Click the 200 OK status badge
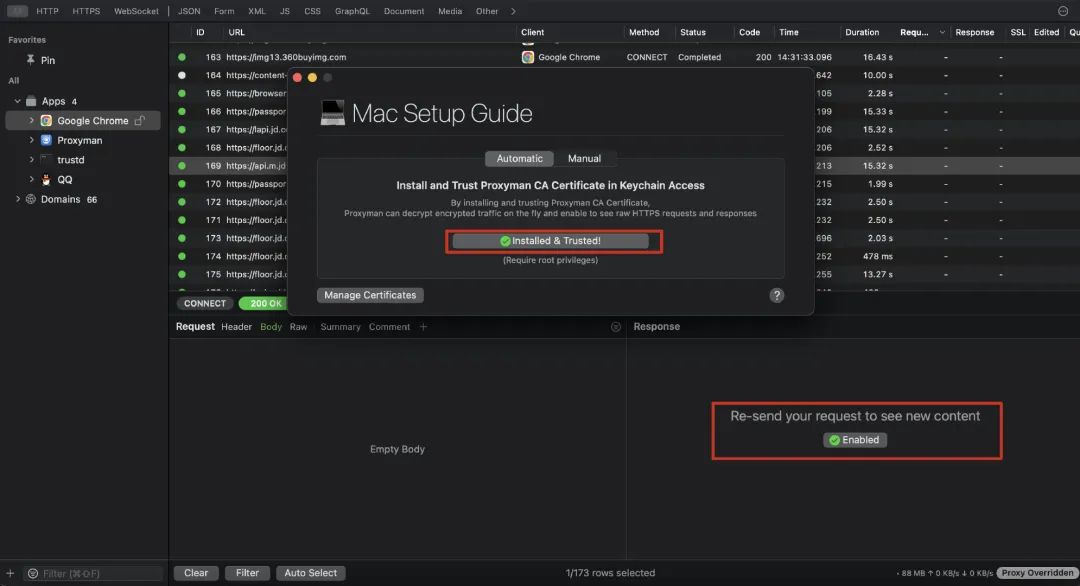The width and height of the screenshot is (1080, 586). coord(262,304)
